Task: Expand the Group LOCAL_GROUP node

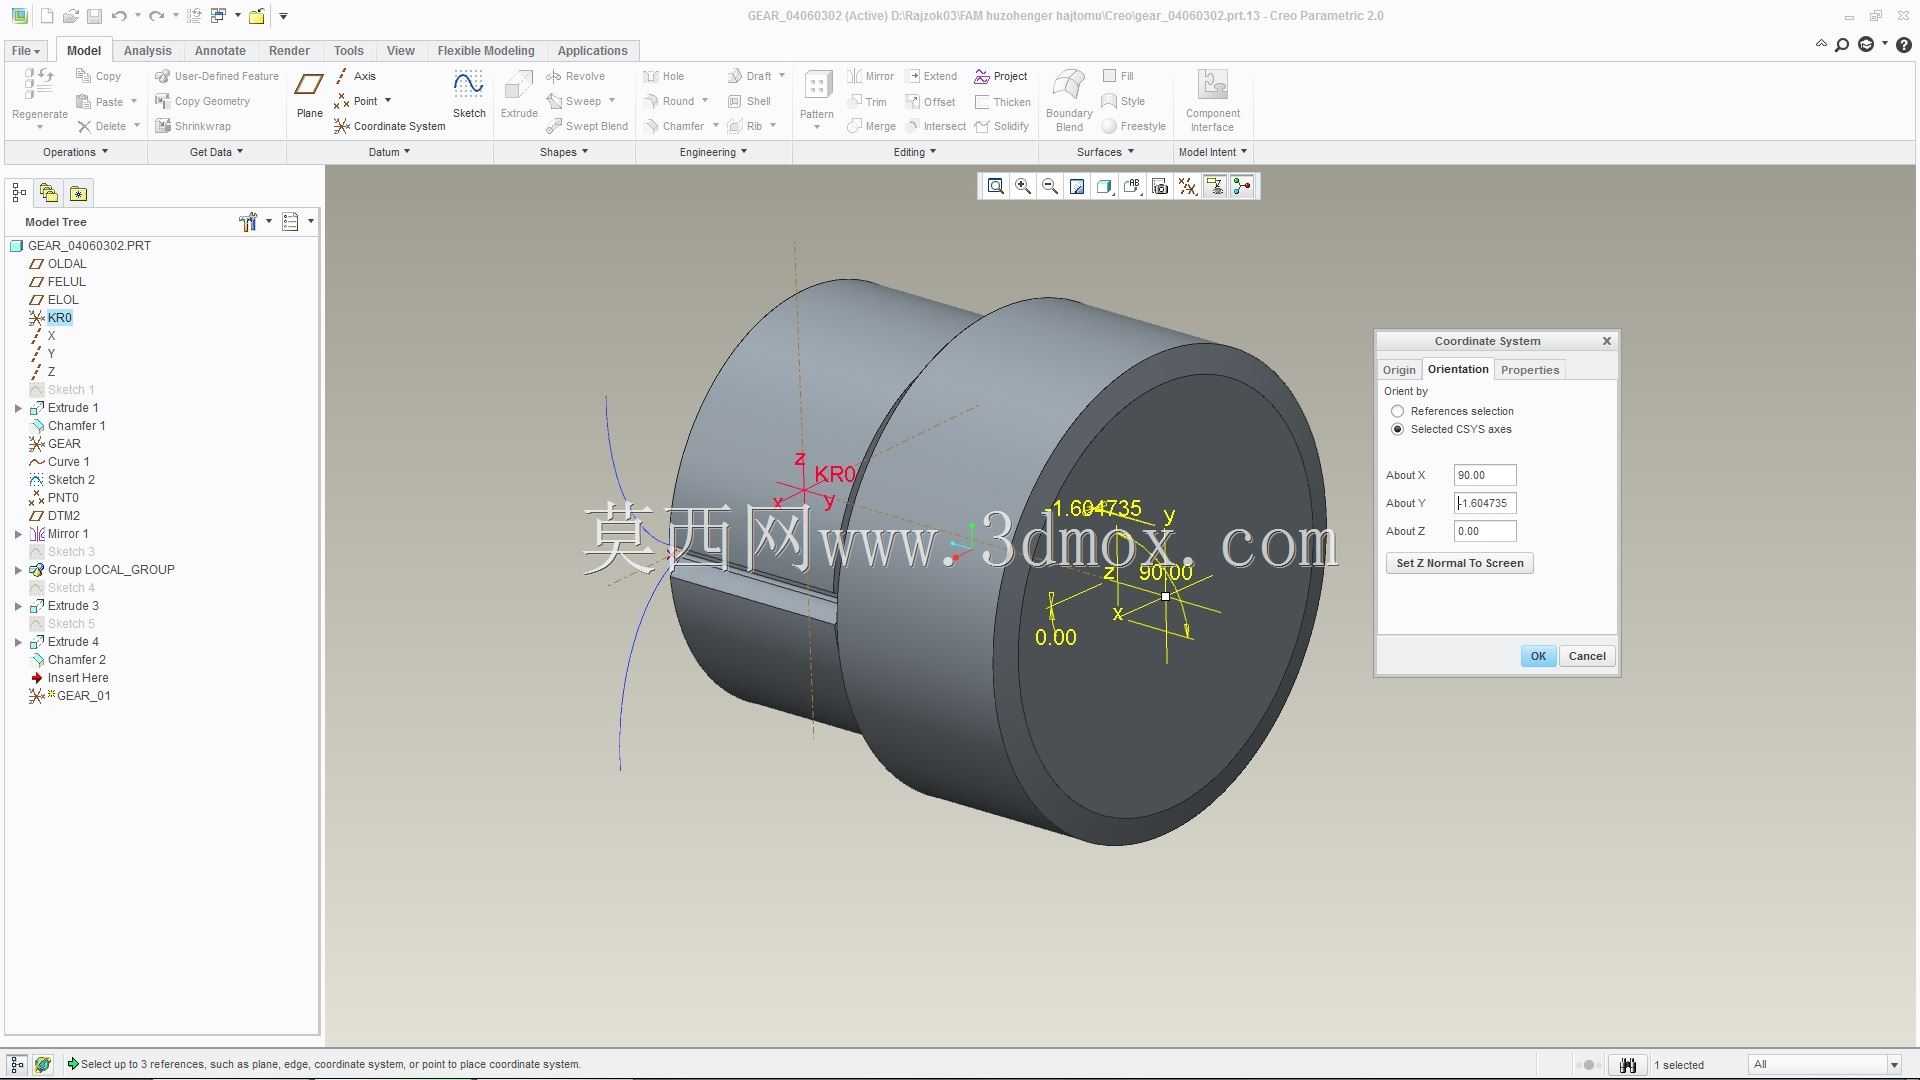Action: 18,570
